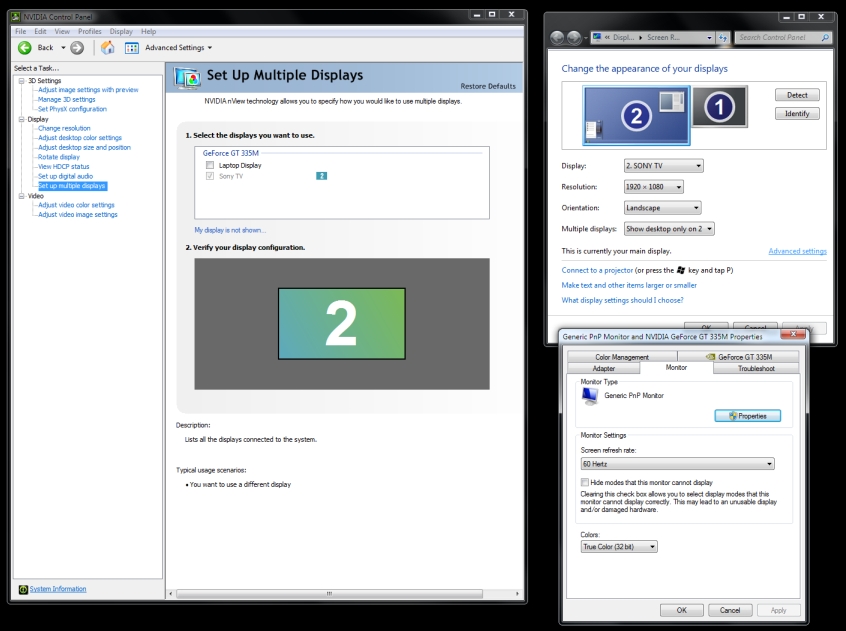846x631 pixels.
Task: Open What display settings should I choose
Action: tap(622, 300)
